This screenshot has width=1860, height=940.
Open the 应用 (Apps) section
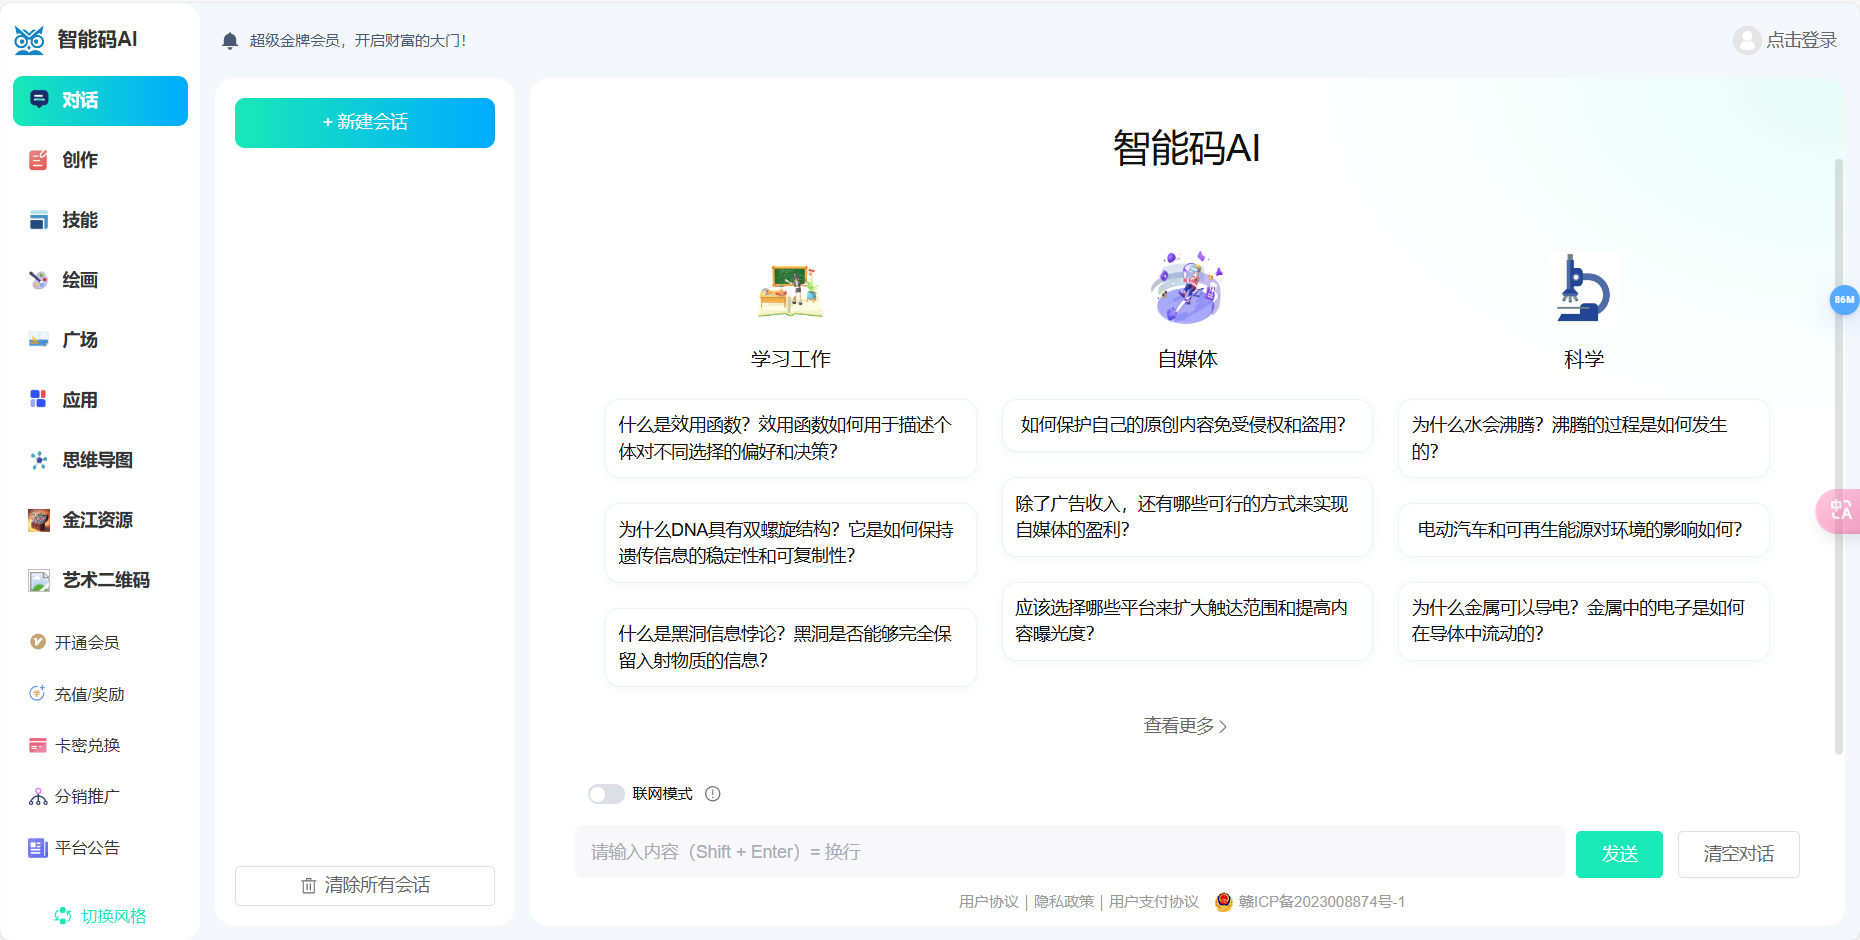pos(80,399)
